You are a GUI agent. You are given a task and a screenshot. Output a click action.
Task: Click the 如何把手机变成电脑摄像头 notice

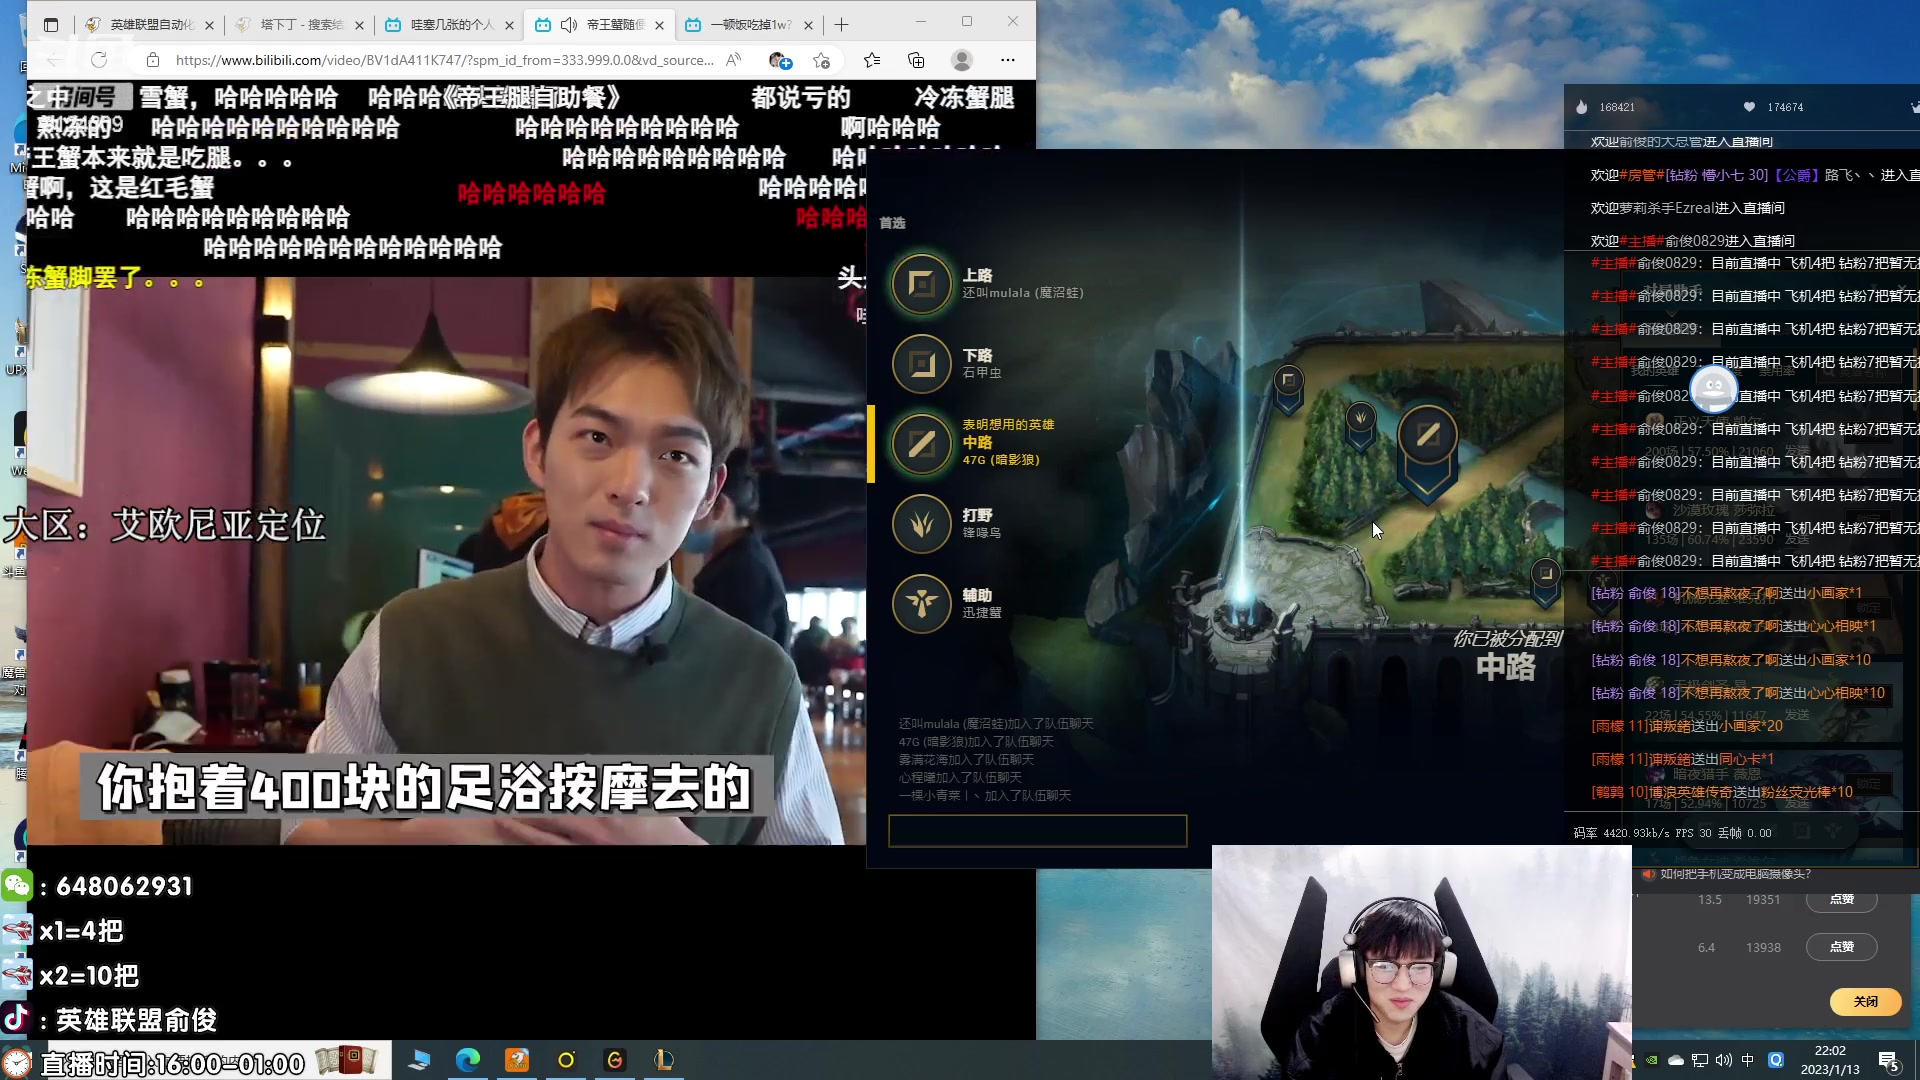(1735, 874)
